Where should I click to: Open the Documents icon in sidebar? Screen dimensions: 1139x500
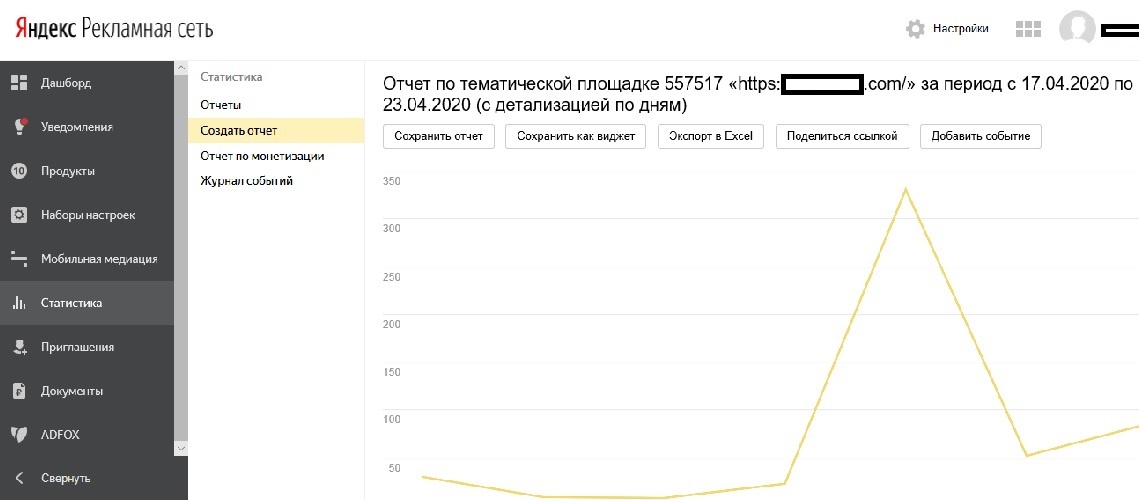[18, 391]
